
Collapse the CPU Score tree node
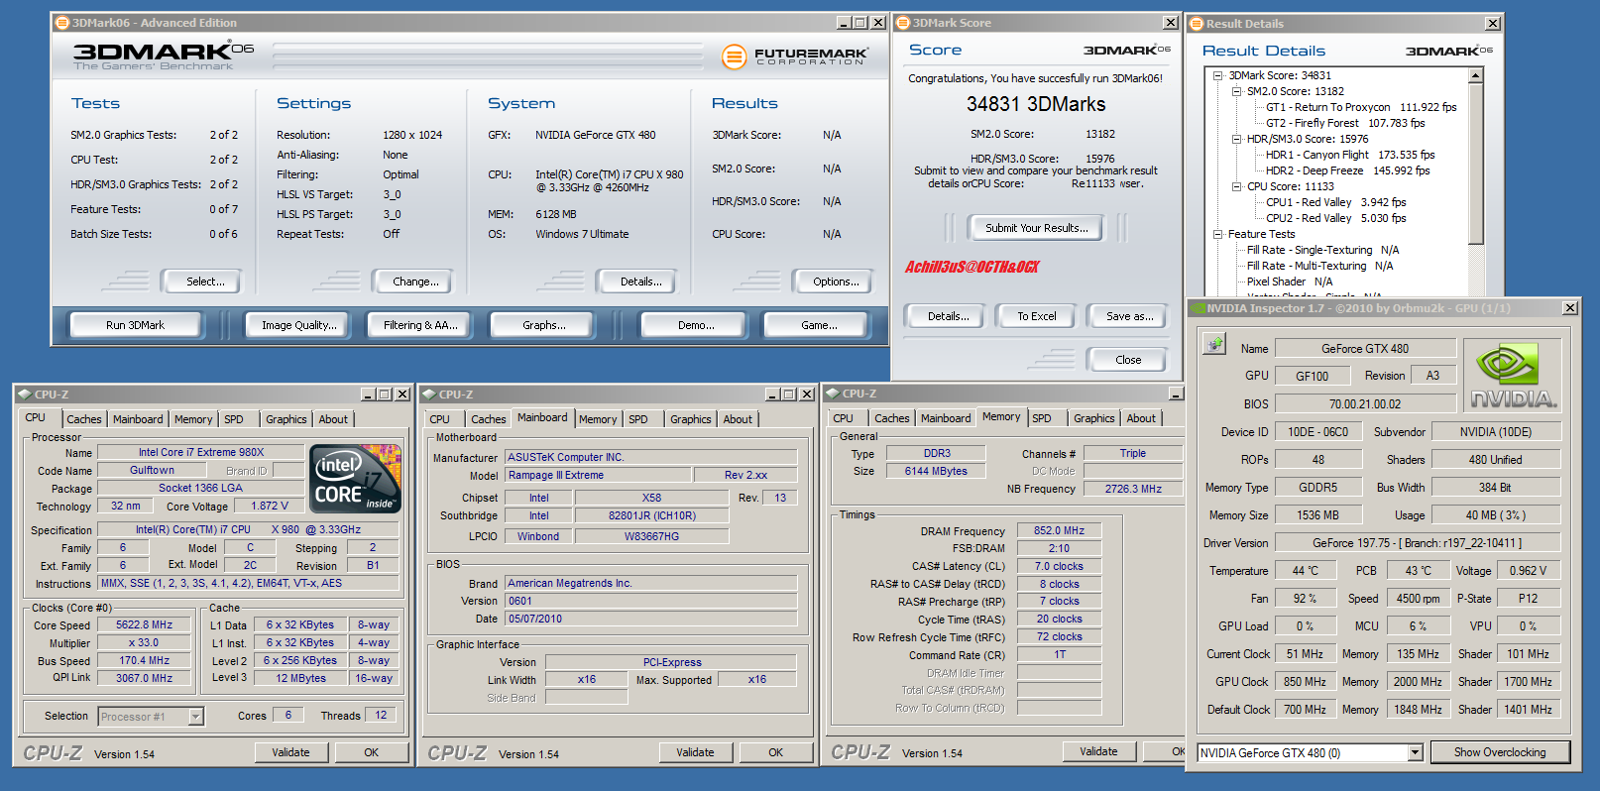tap(1236, 186)
